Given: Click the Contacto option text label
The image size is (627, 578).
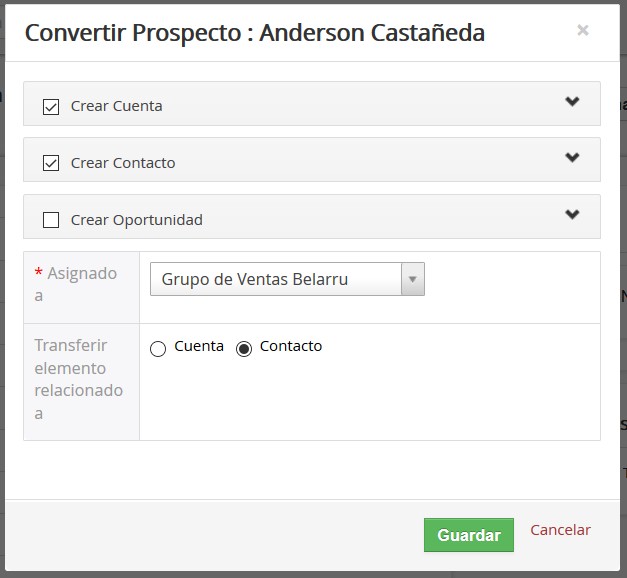Looking at the screenshot, I should (291, 346).
